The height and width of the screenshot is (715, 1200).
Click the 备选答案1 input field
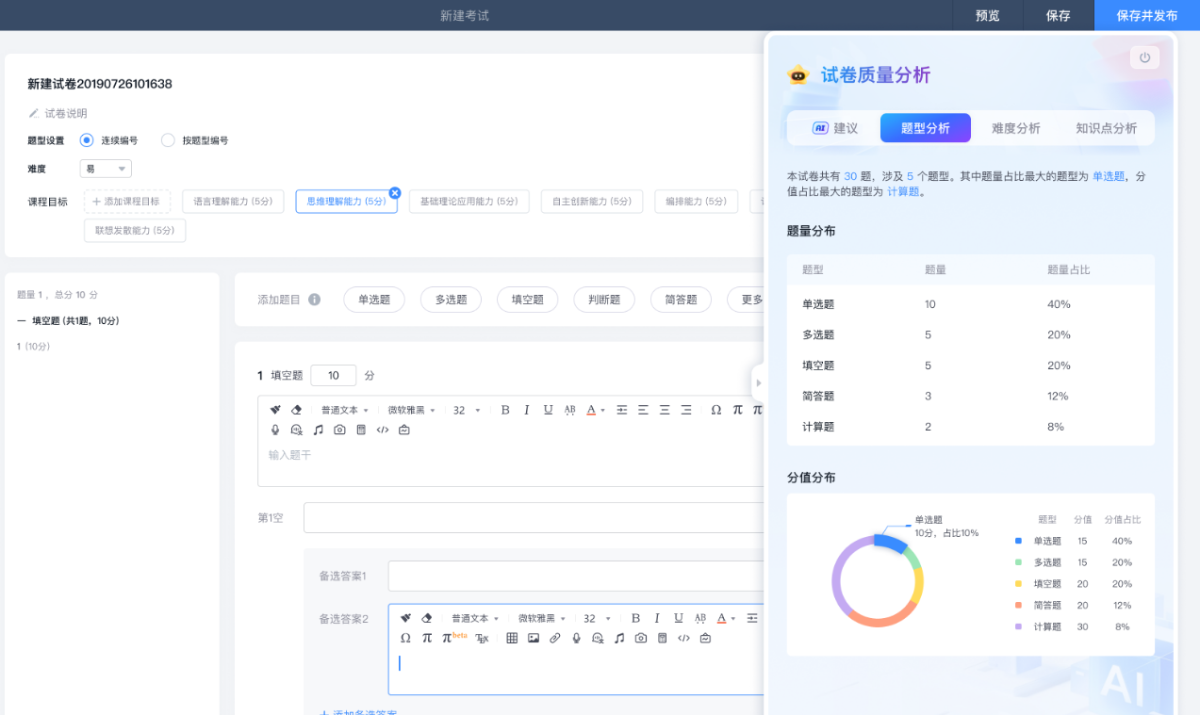click(577, 576)
